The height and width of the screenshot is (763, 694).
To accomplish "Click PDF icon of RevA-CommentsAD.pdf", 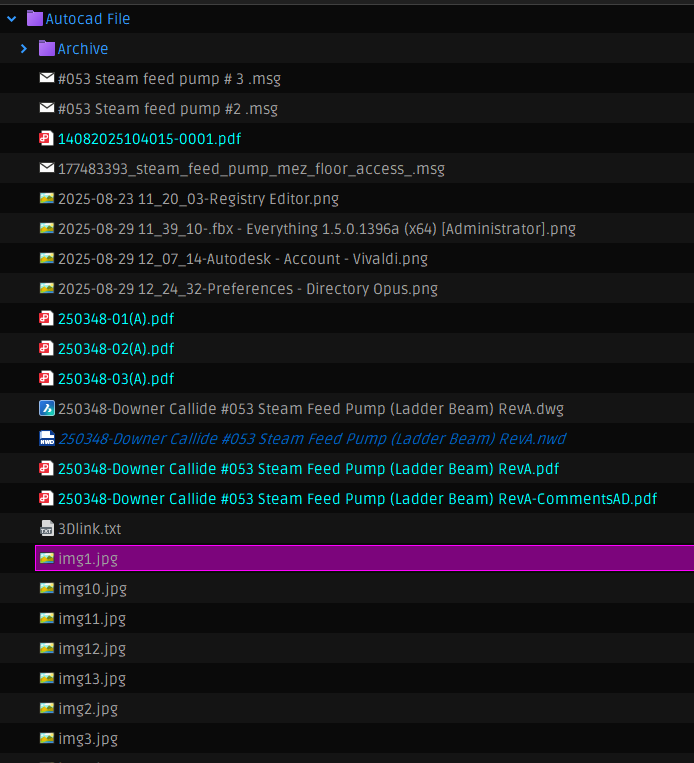I will point(46,498).
